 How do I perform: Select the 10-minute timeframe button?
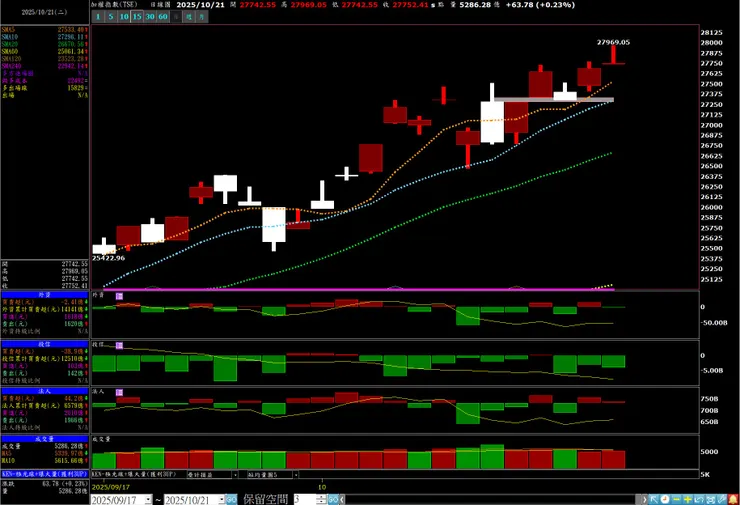click(x=124, y=17)
